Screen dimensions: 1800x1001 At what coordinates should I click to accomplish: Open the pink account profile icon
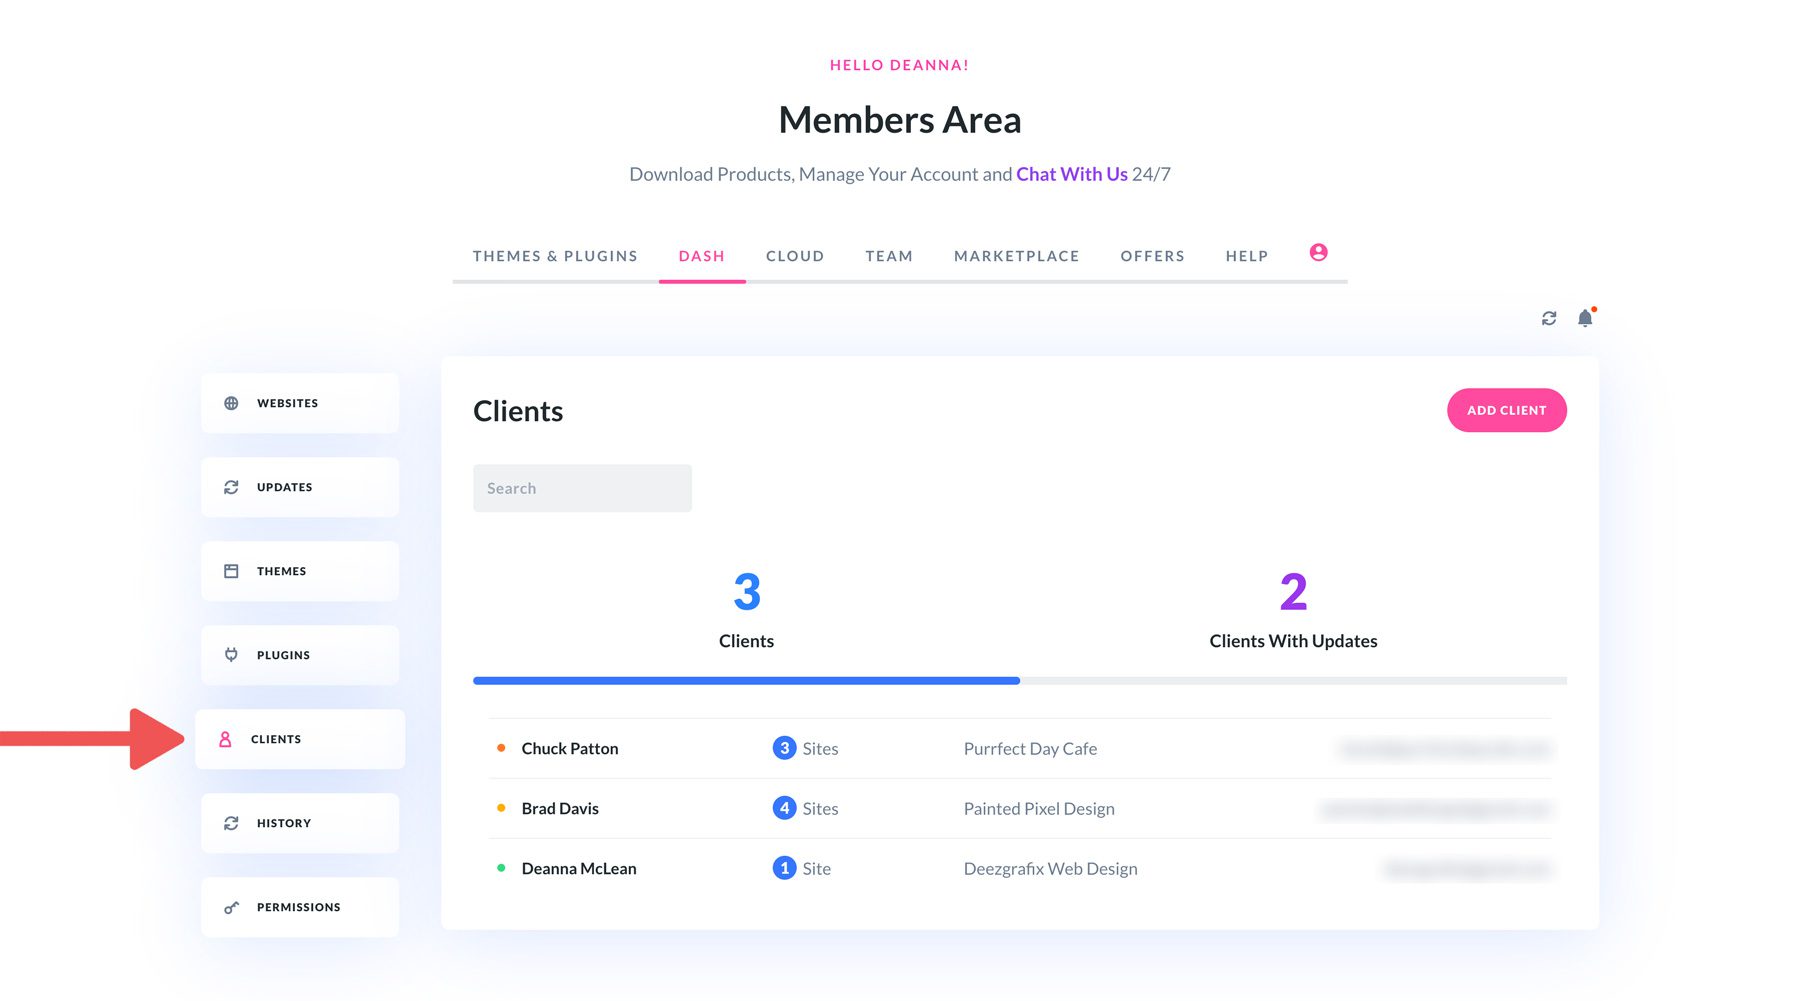1318,253
